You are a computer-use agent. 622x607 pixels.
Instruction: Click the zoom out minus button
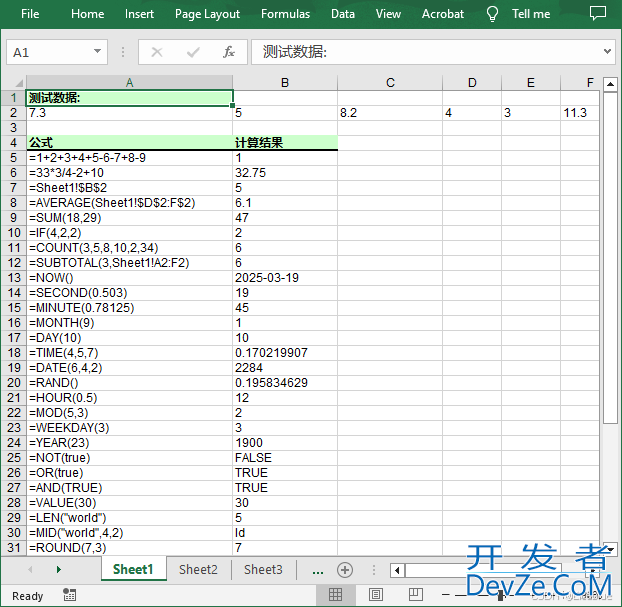point(445,594)
